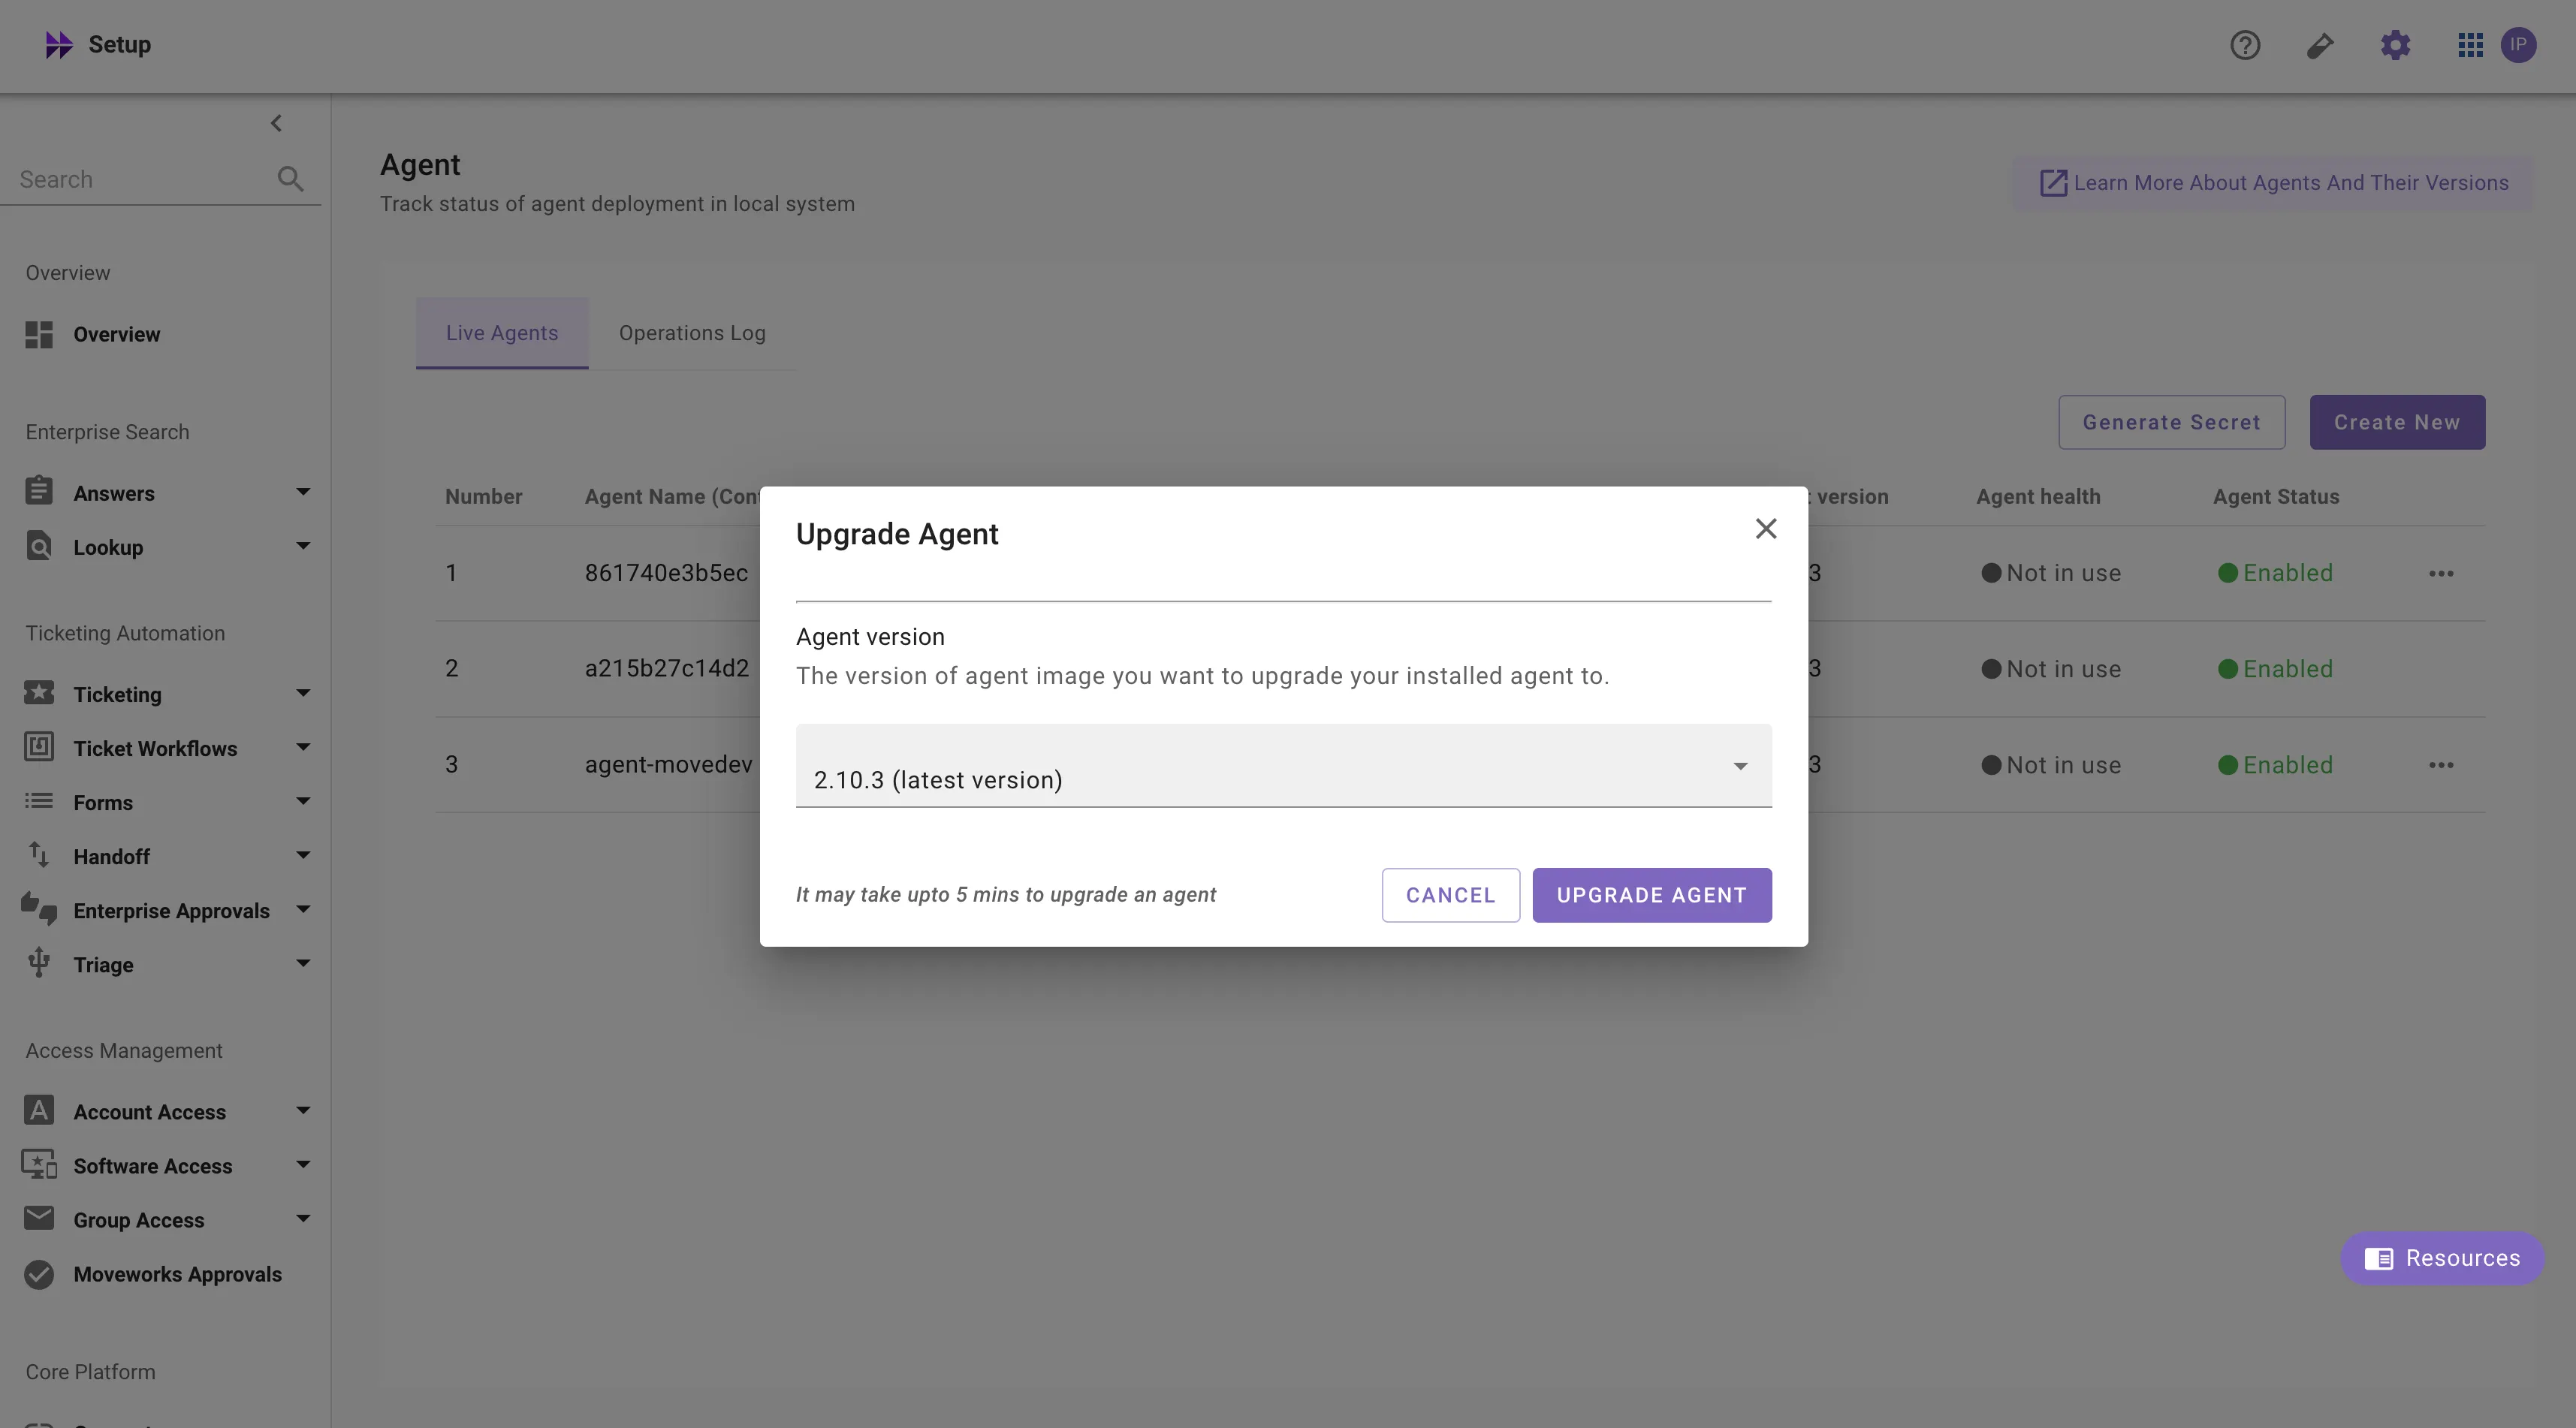Open the Resources floating button
Viewport: 2576px width, 1428px height.
(2441, 1258)
